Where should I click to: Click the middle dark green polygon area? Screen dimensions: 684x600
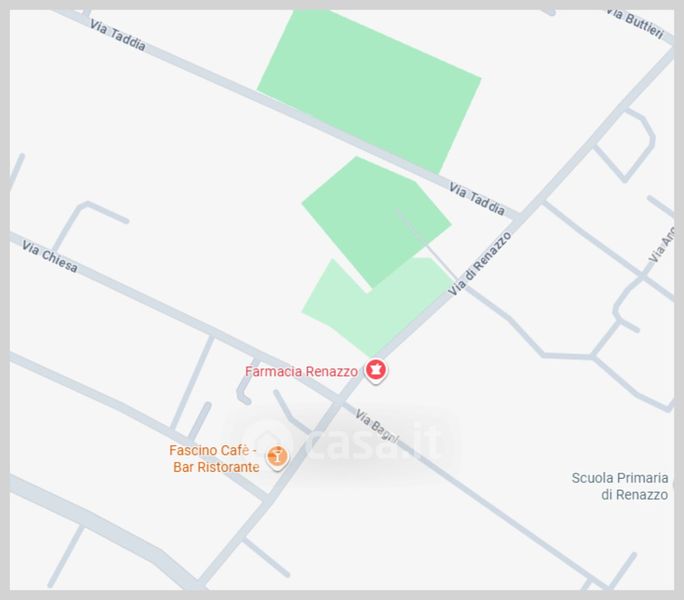click(x=376, y=220)
